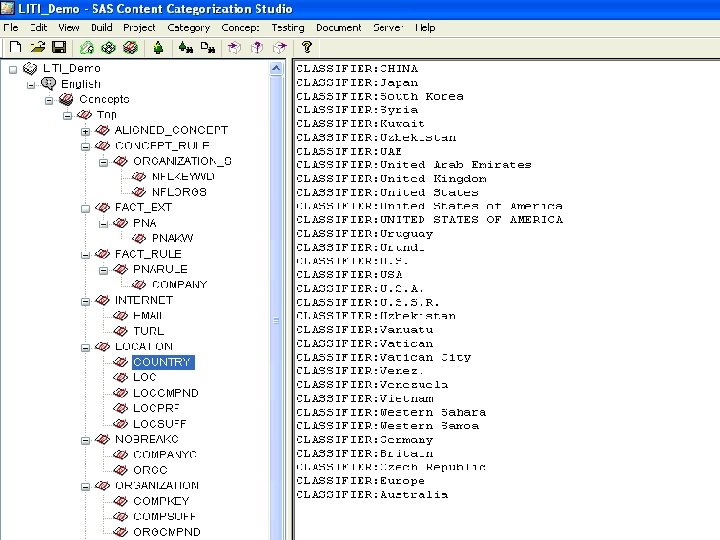Click the application icon in title bar
This screenshot has height=540, width=720.
click(x=7, y=8)
